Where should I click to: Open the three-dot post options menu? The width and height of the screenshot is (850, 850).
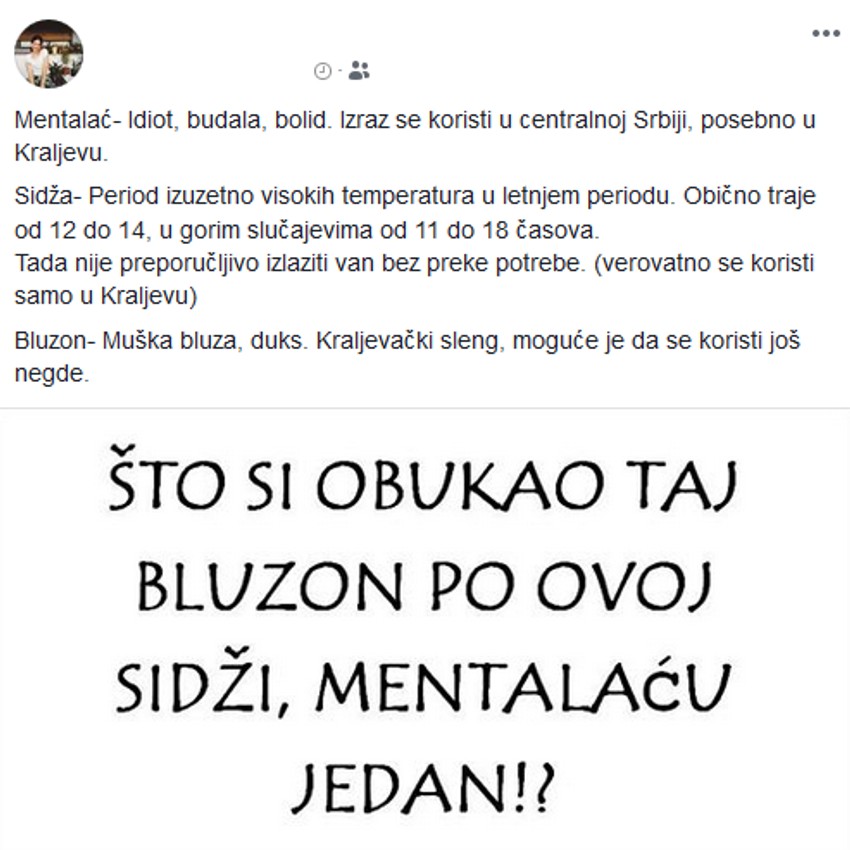[826, 34]
